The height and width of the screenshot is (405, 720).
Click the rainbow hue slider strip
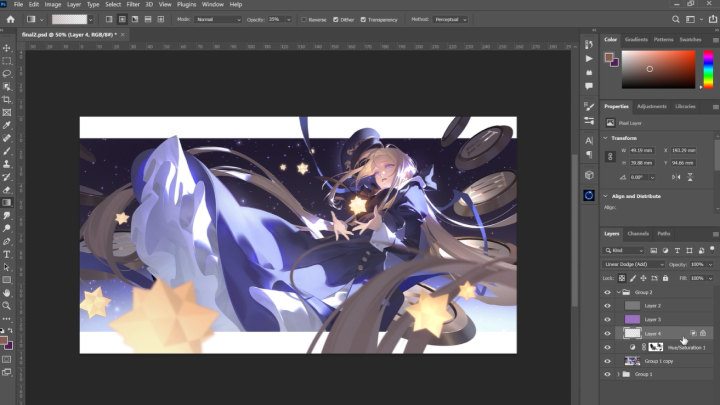tap(708, 70)
